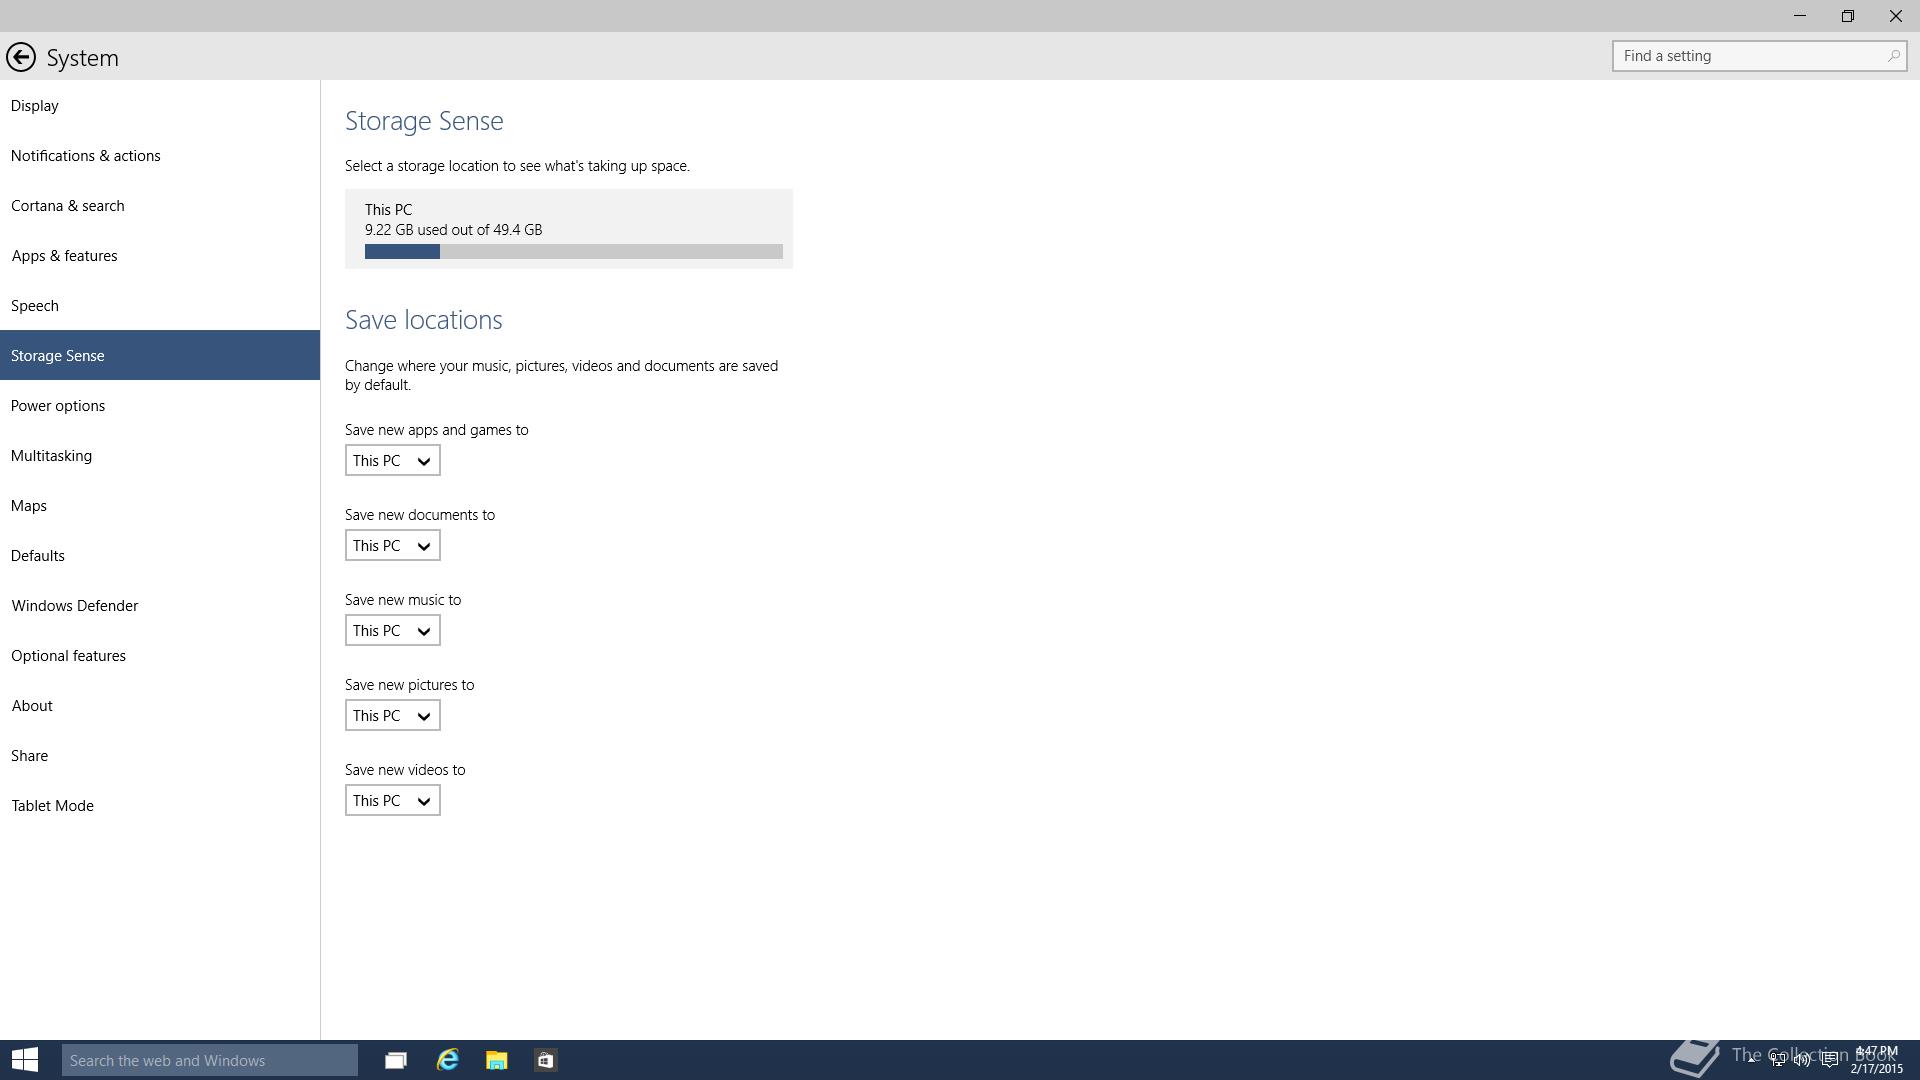Screen dimensions: 1920x1080
Task: Select Speech in the sidebar
Action: pos(160,305)
